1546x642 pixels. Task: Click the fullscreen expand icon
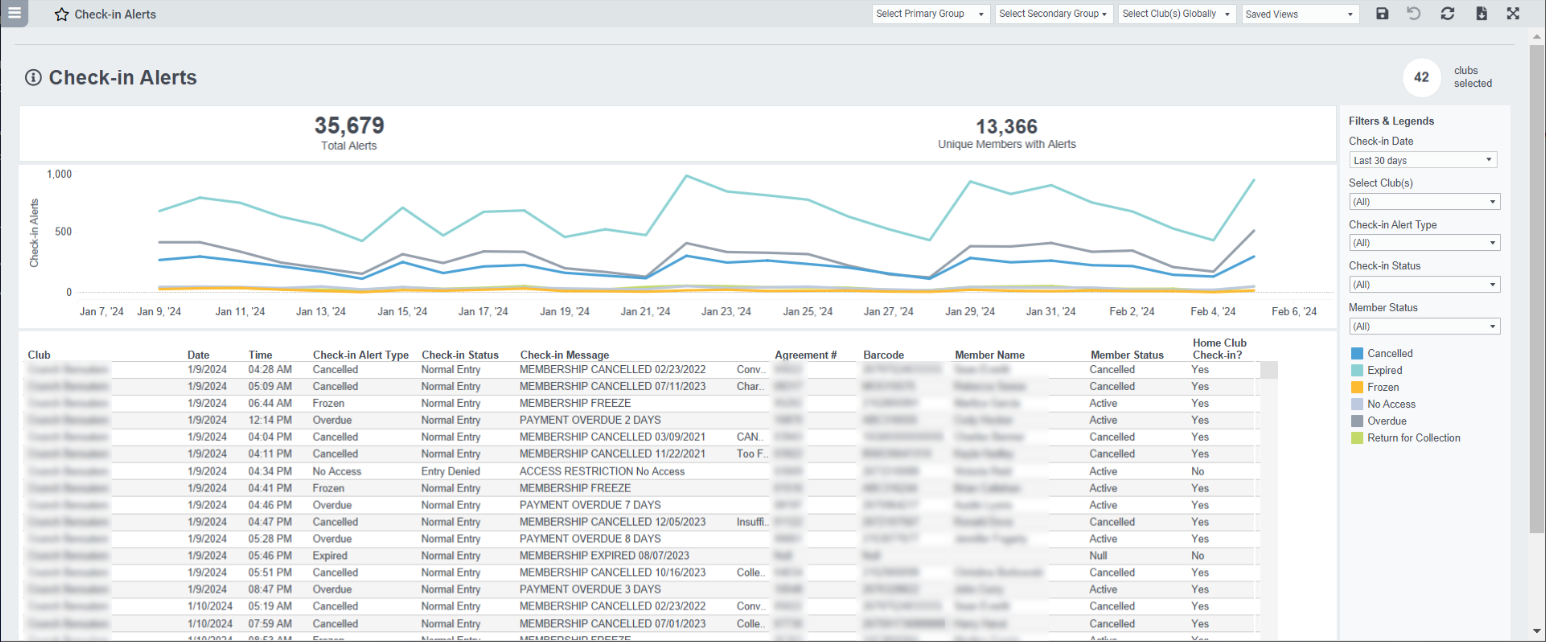pyautogui.click(x=1513, y=14)
